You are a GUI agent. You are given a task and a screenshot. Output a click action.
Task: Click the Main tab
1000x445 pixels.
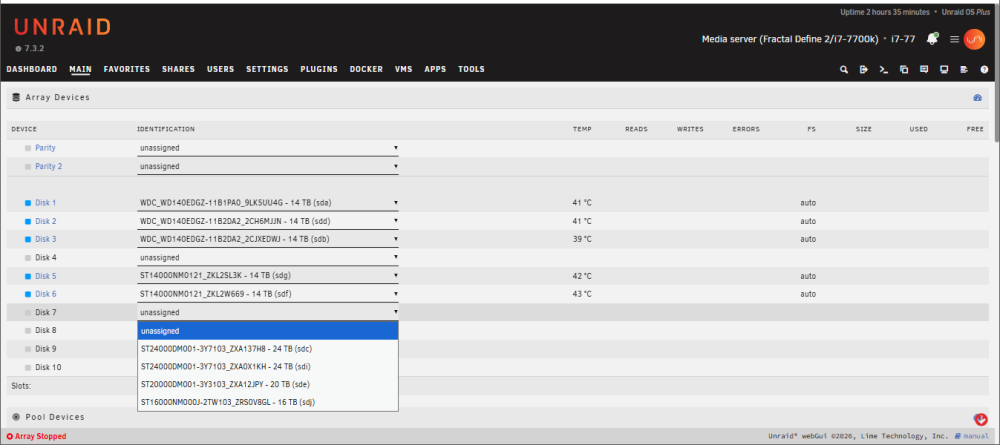point(80,69)
